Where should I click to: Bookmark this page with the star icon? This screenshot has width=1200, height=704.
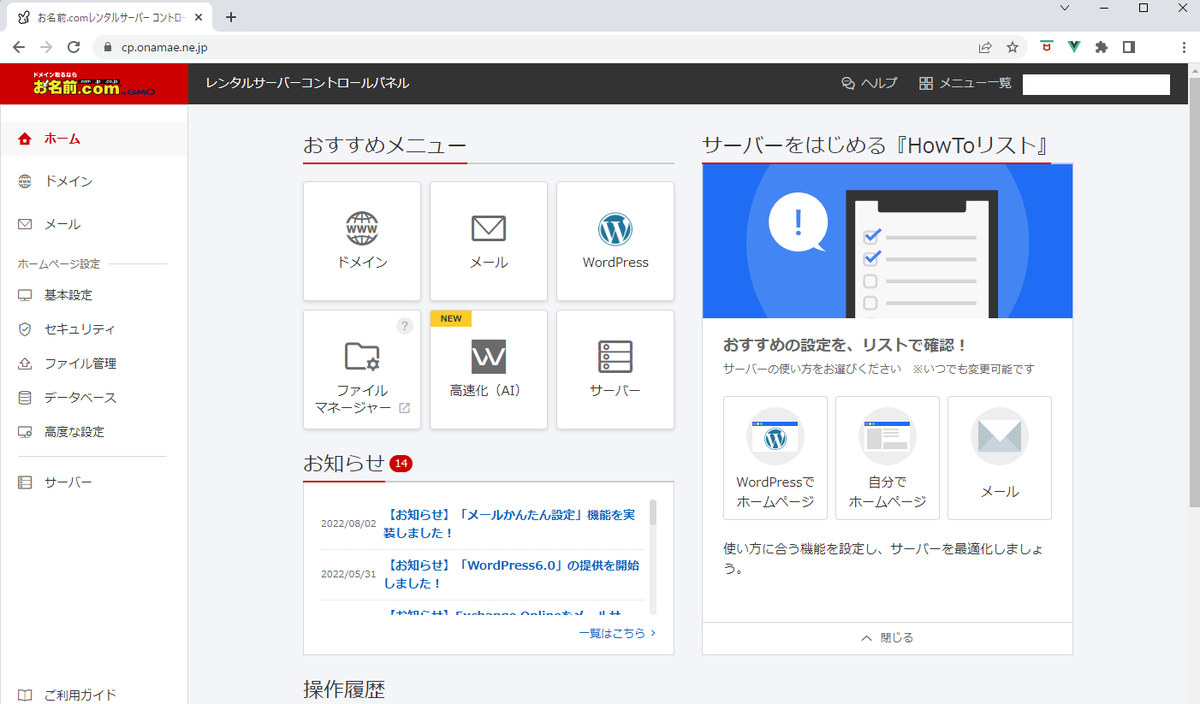tap(1012, 47)
